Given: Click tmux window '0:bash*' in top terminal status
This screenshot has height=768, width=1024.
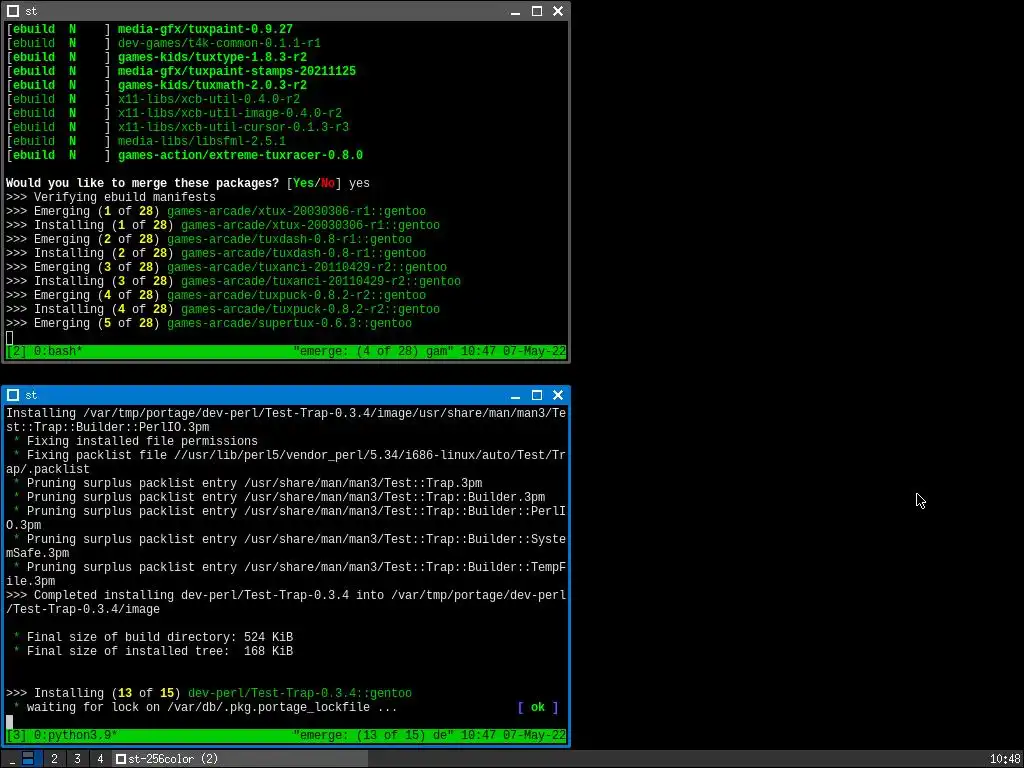Looking at the screenshot, I should click(58, 351).
